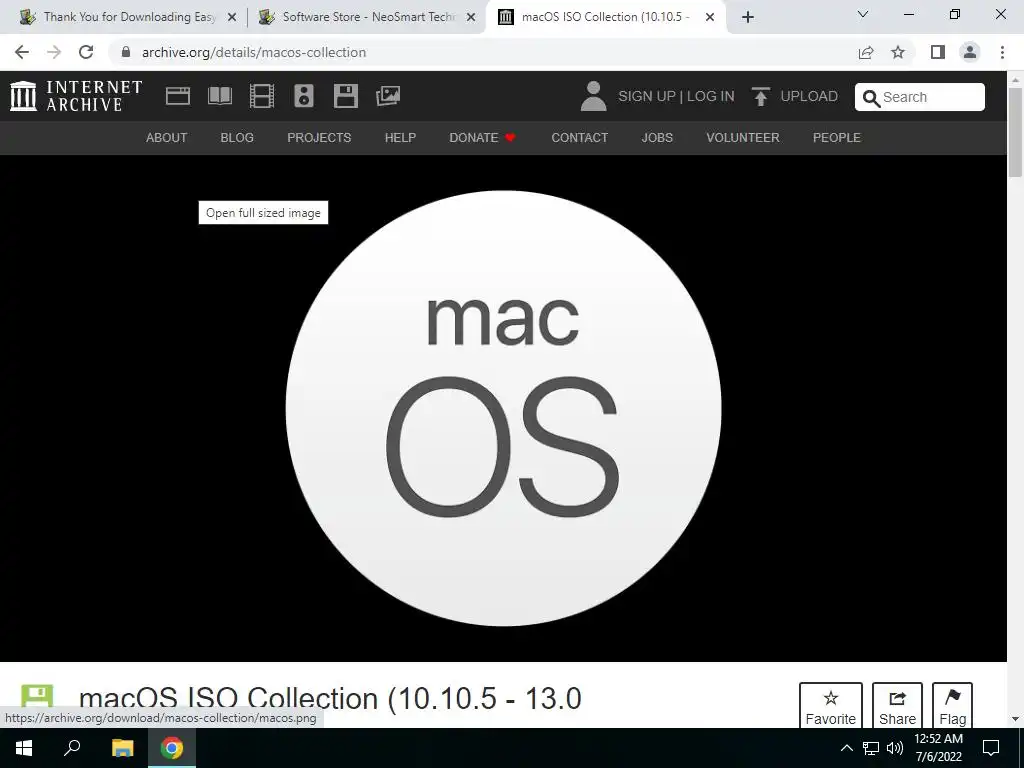Close the Thank You for Downloading tab
1024x768 pixels.
231,17
